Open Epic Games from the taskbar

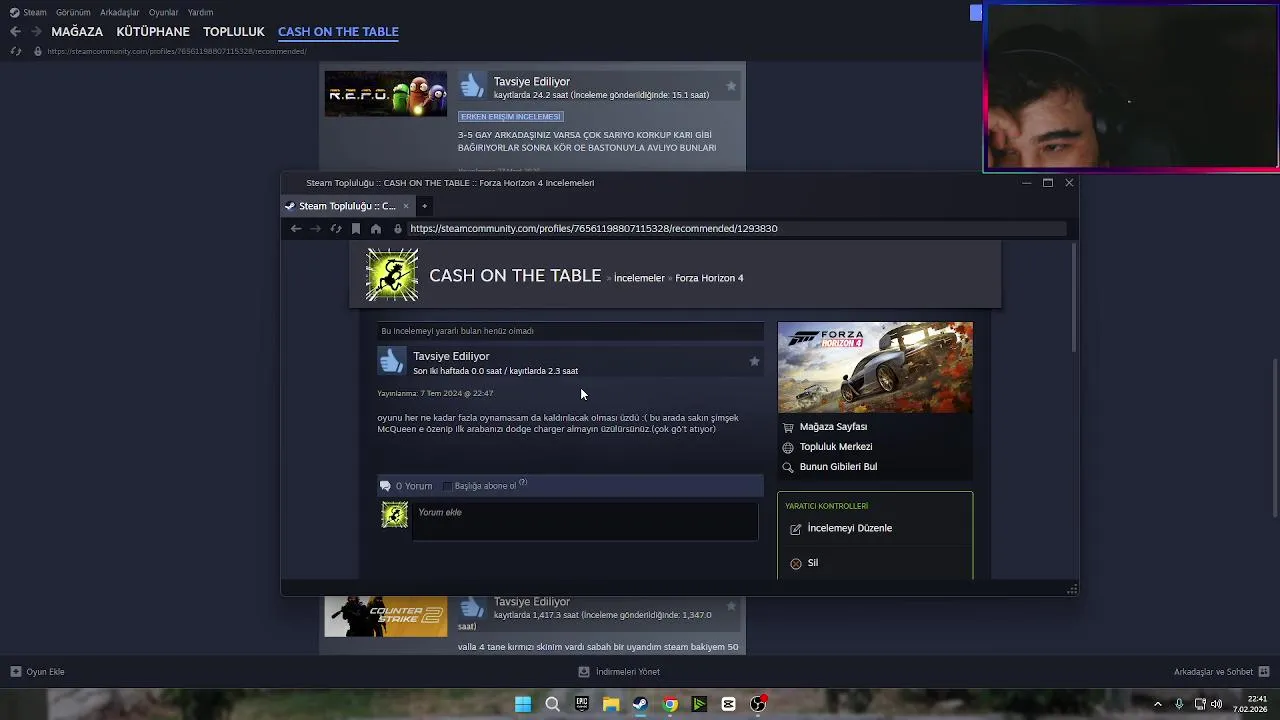[582, 704]
